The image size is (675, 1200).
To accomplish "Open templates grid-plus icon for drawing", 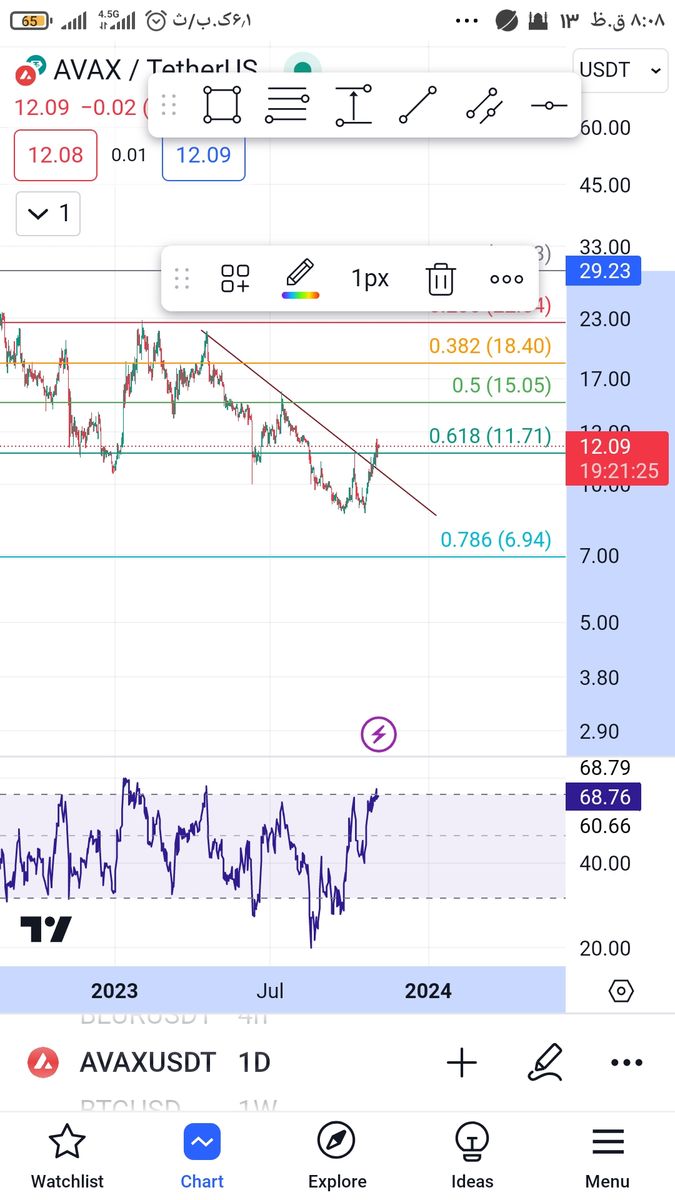I will click(235, 279).
